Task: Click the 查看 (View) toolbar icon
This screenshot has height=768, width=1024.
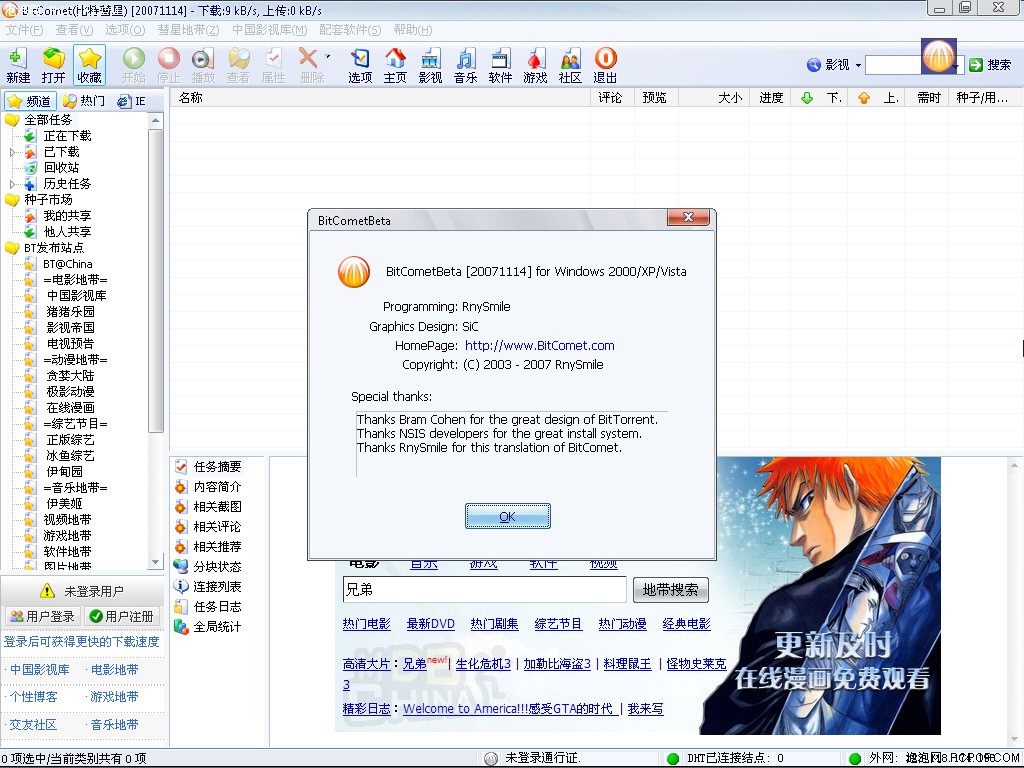Action: tap(238, 65)
